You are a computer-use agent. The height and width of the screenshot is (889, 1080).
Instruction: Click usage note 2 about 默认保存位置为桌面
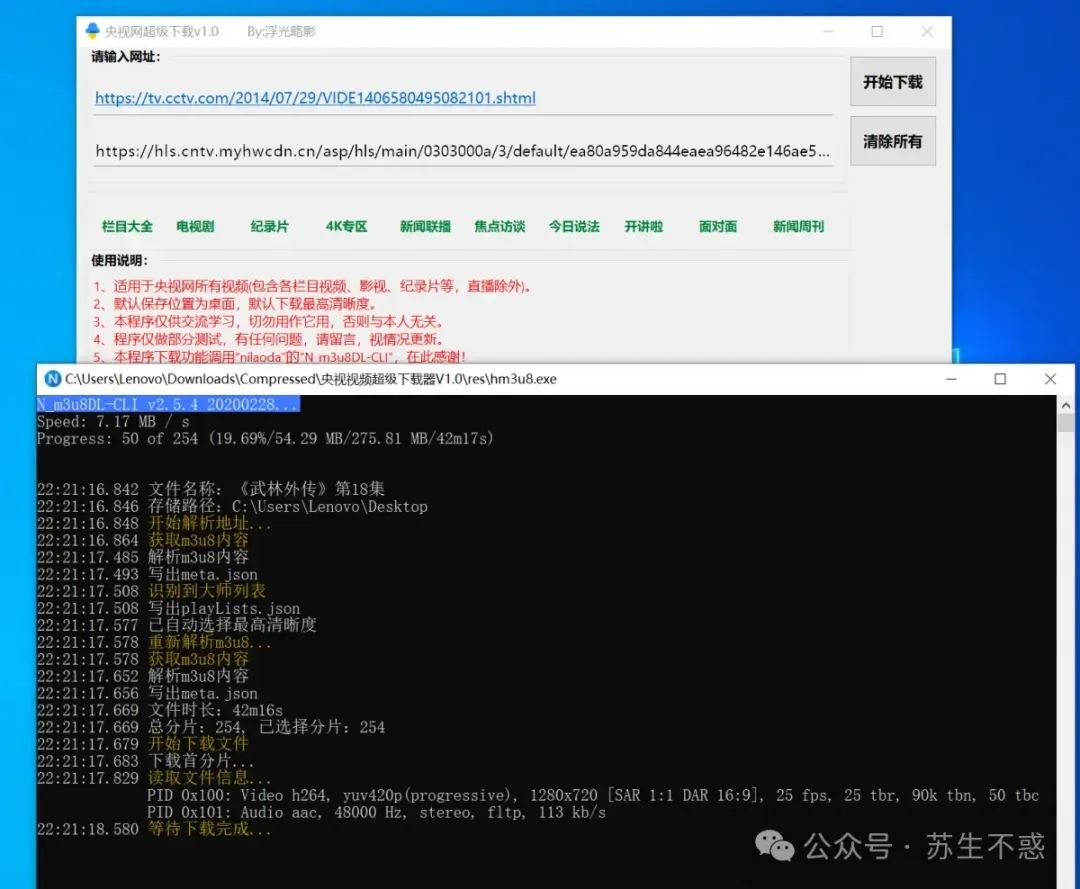click(234, 304)
